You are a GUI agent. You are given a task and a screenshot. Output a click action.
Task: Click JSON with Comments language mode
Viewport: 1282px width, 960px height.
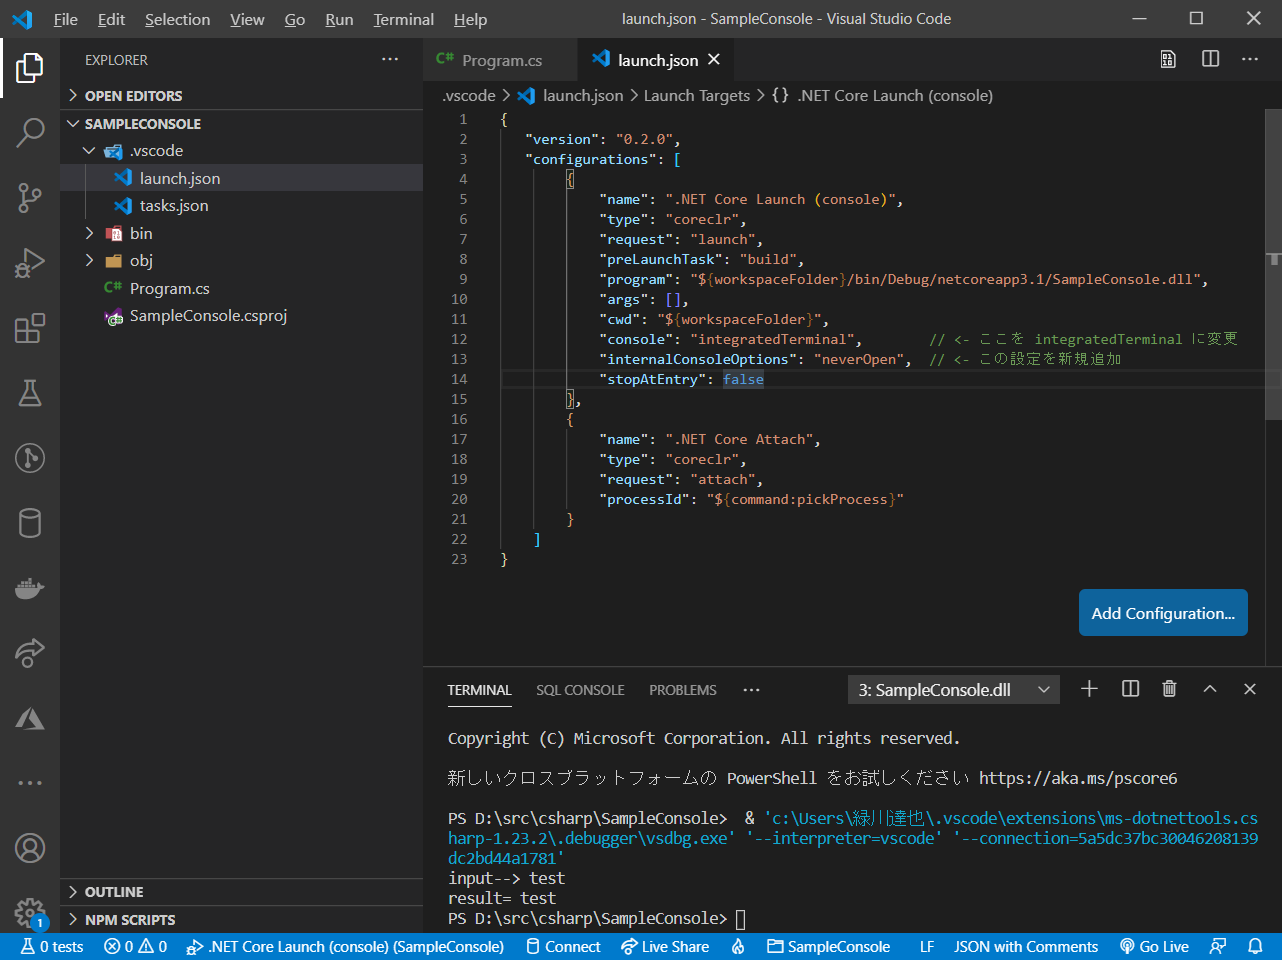tap(1026, 946)
